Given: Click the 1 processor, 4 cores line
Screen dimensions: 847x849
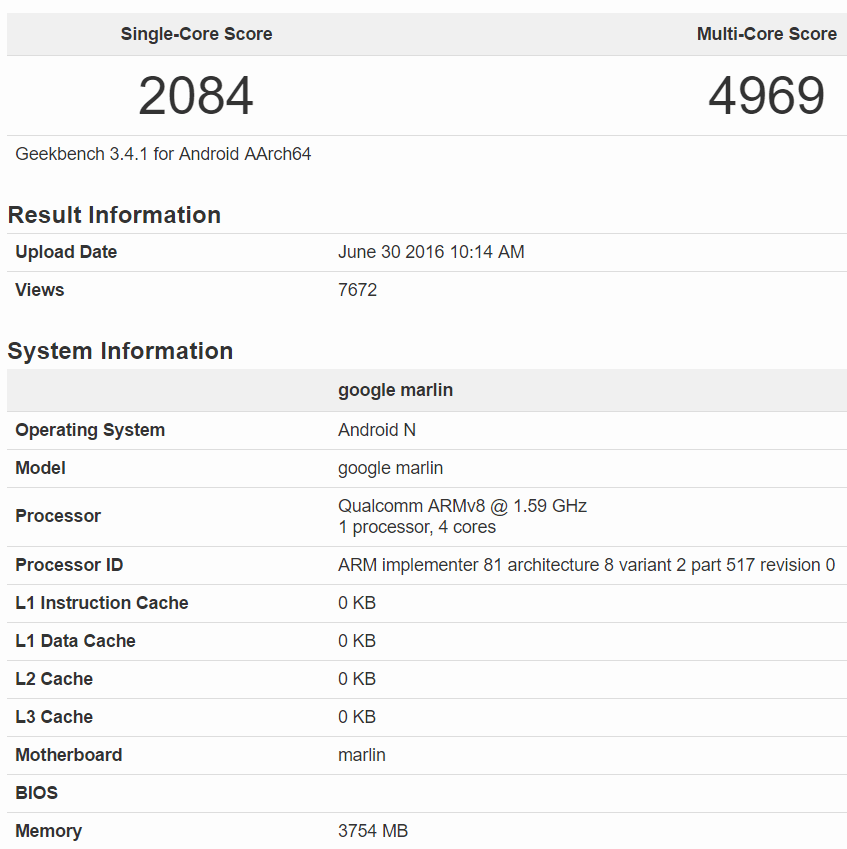Looking at the screenshot, I should click(x=417, y=527).
